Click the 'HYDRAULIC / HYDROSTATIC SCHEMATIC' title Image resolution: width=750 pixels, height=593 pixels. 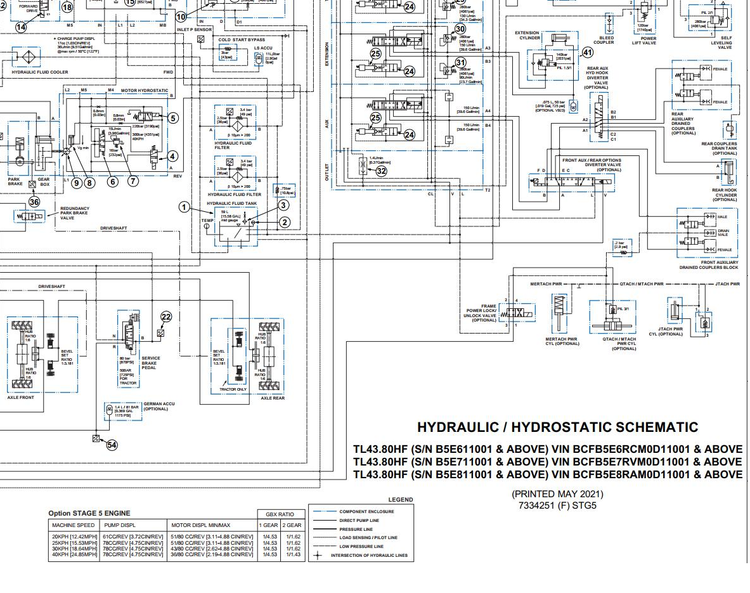click(557, 427)
